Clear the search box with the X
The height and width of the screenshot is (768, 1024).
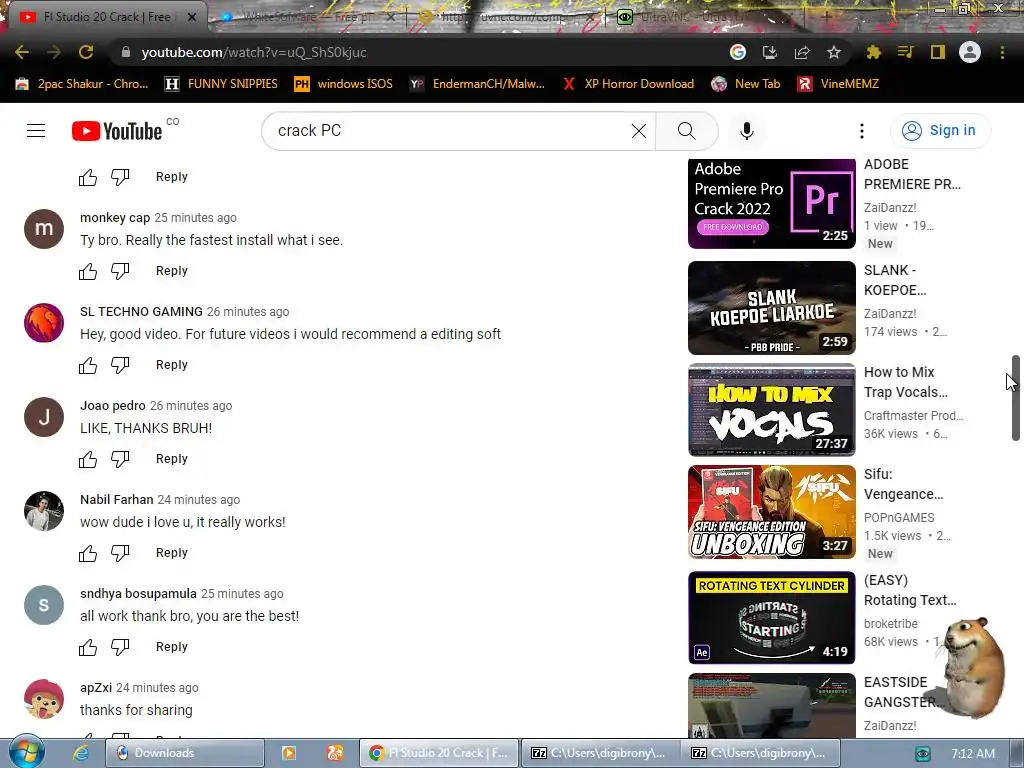639,131
